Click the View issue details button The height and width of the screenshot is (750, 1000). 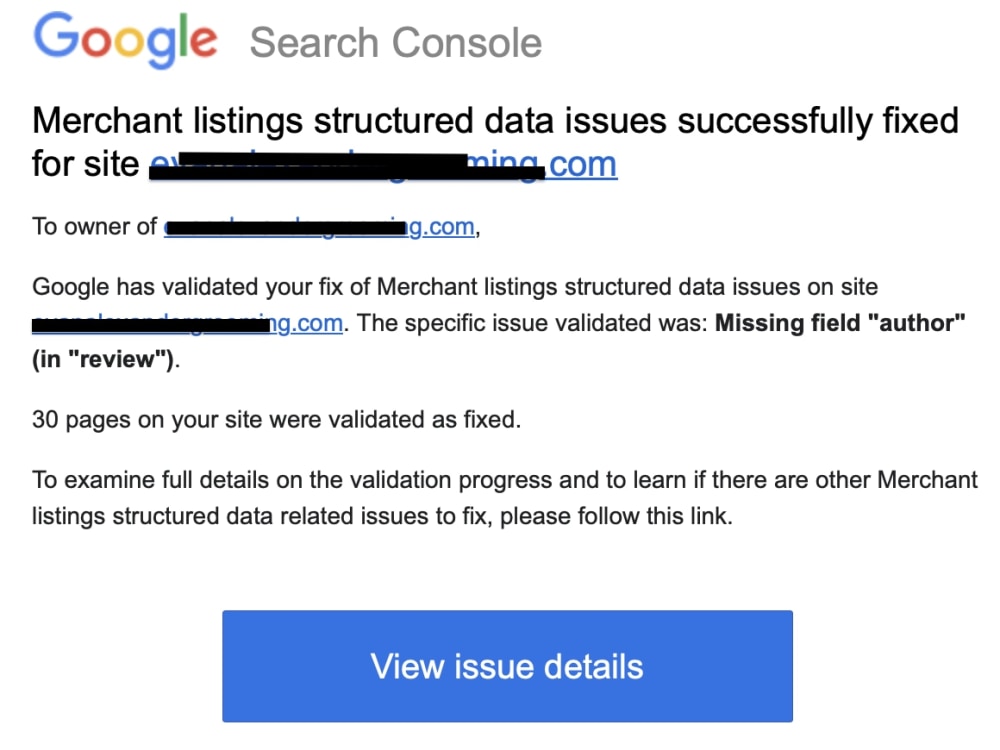coord(508,666)
